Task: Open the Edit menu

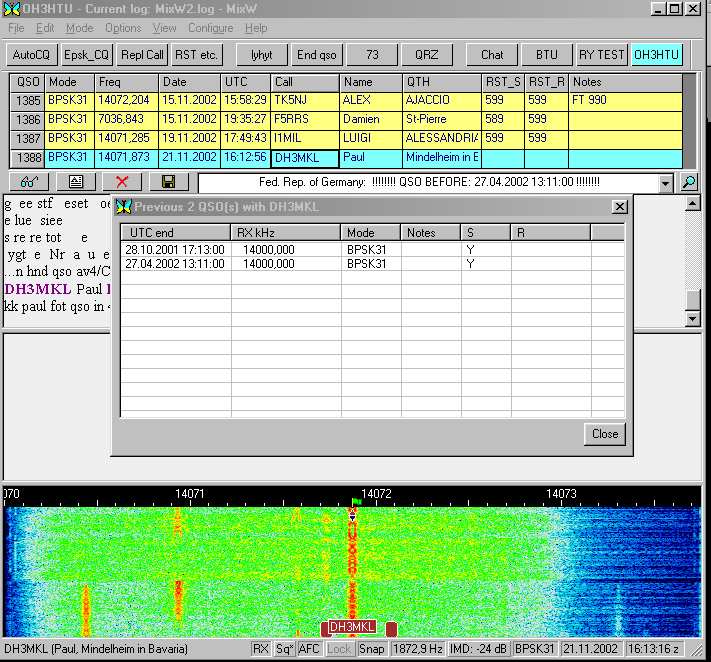Action: pos(45,28)
